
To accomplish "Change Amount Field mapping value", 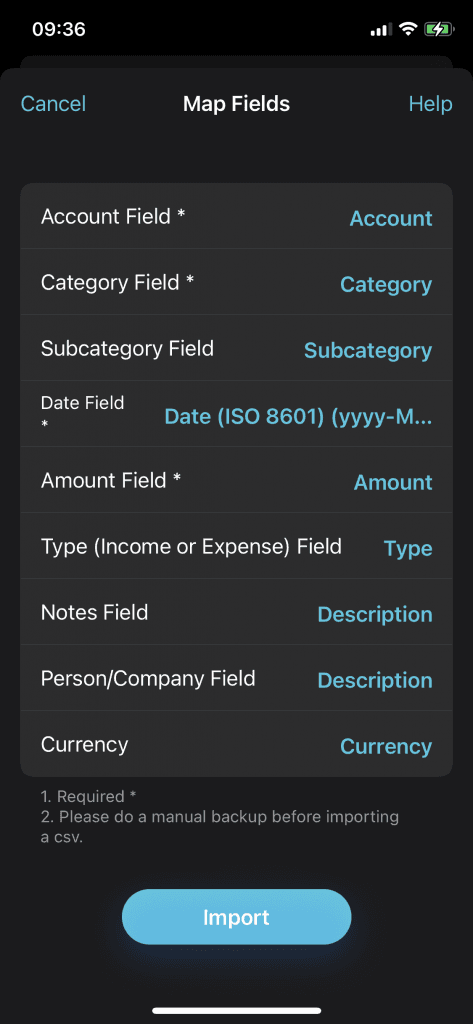I will 393,482.
